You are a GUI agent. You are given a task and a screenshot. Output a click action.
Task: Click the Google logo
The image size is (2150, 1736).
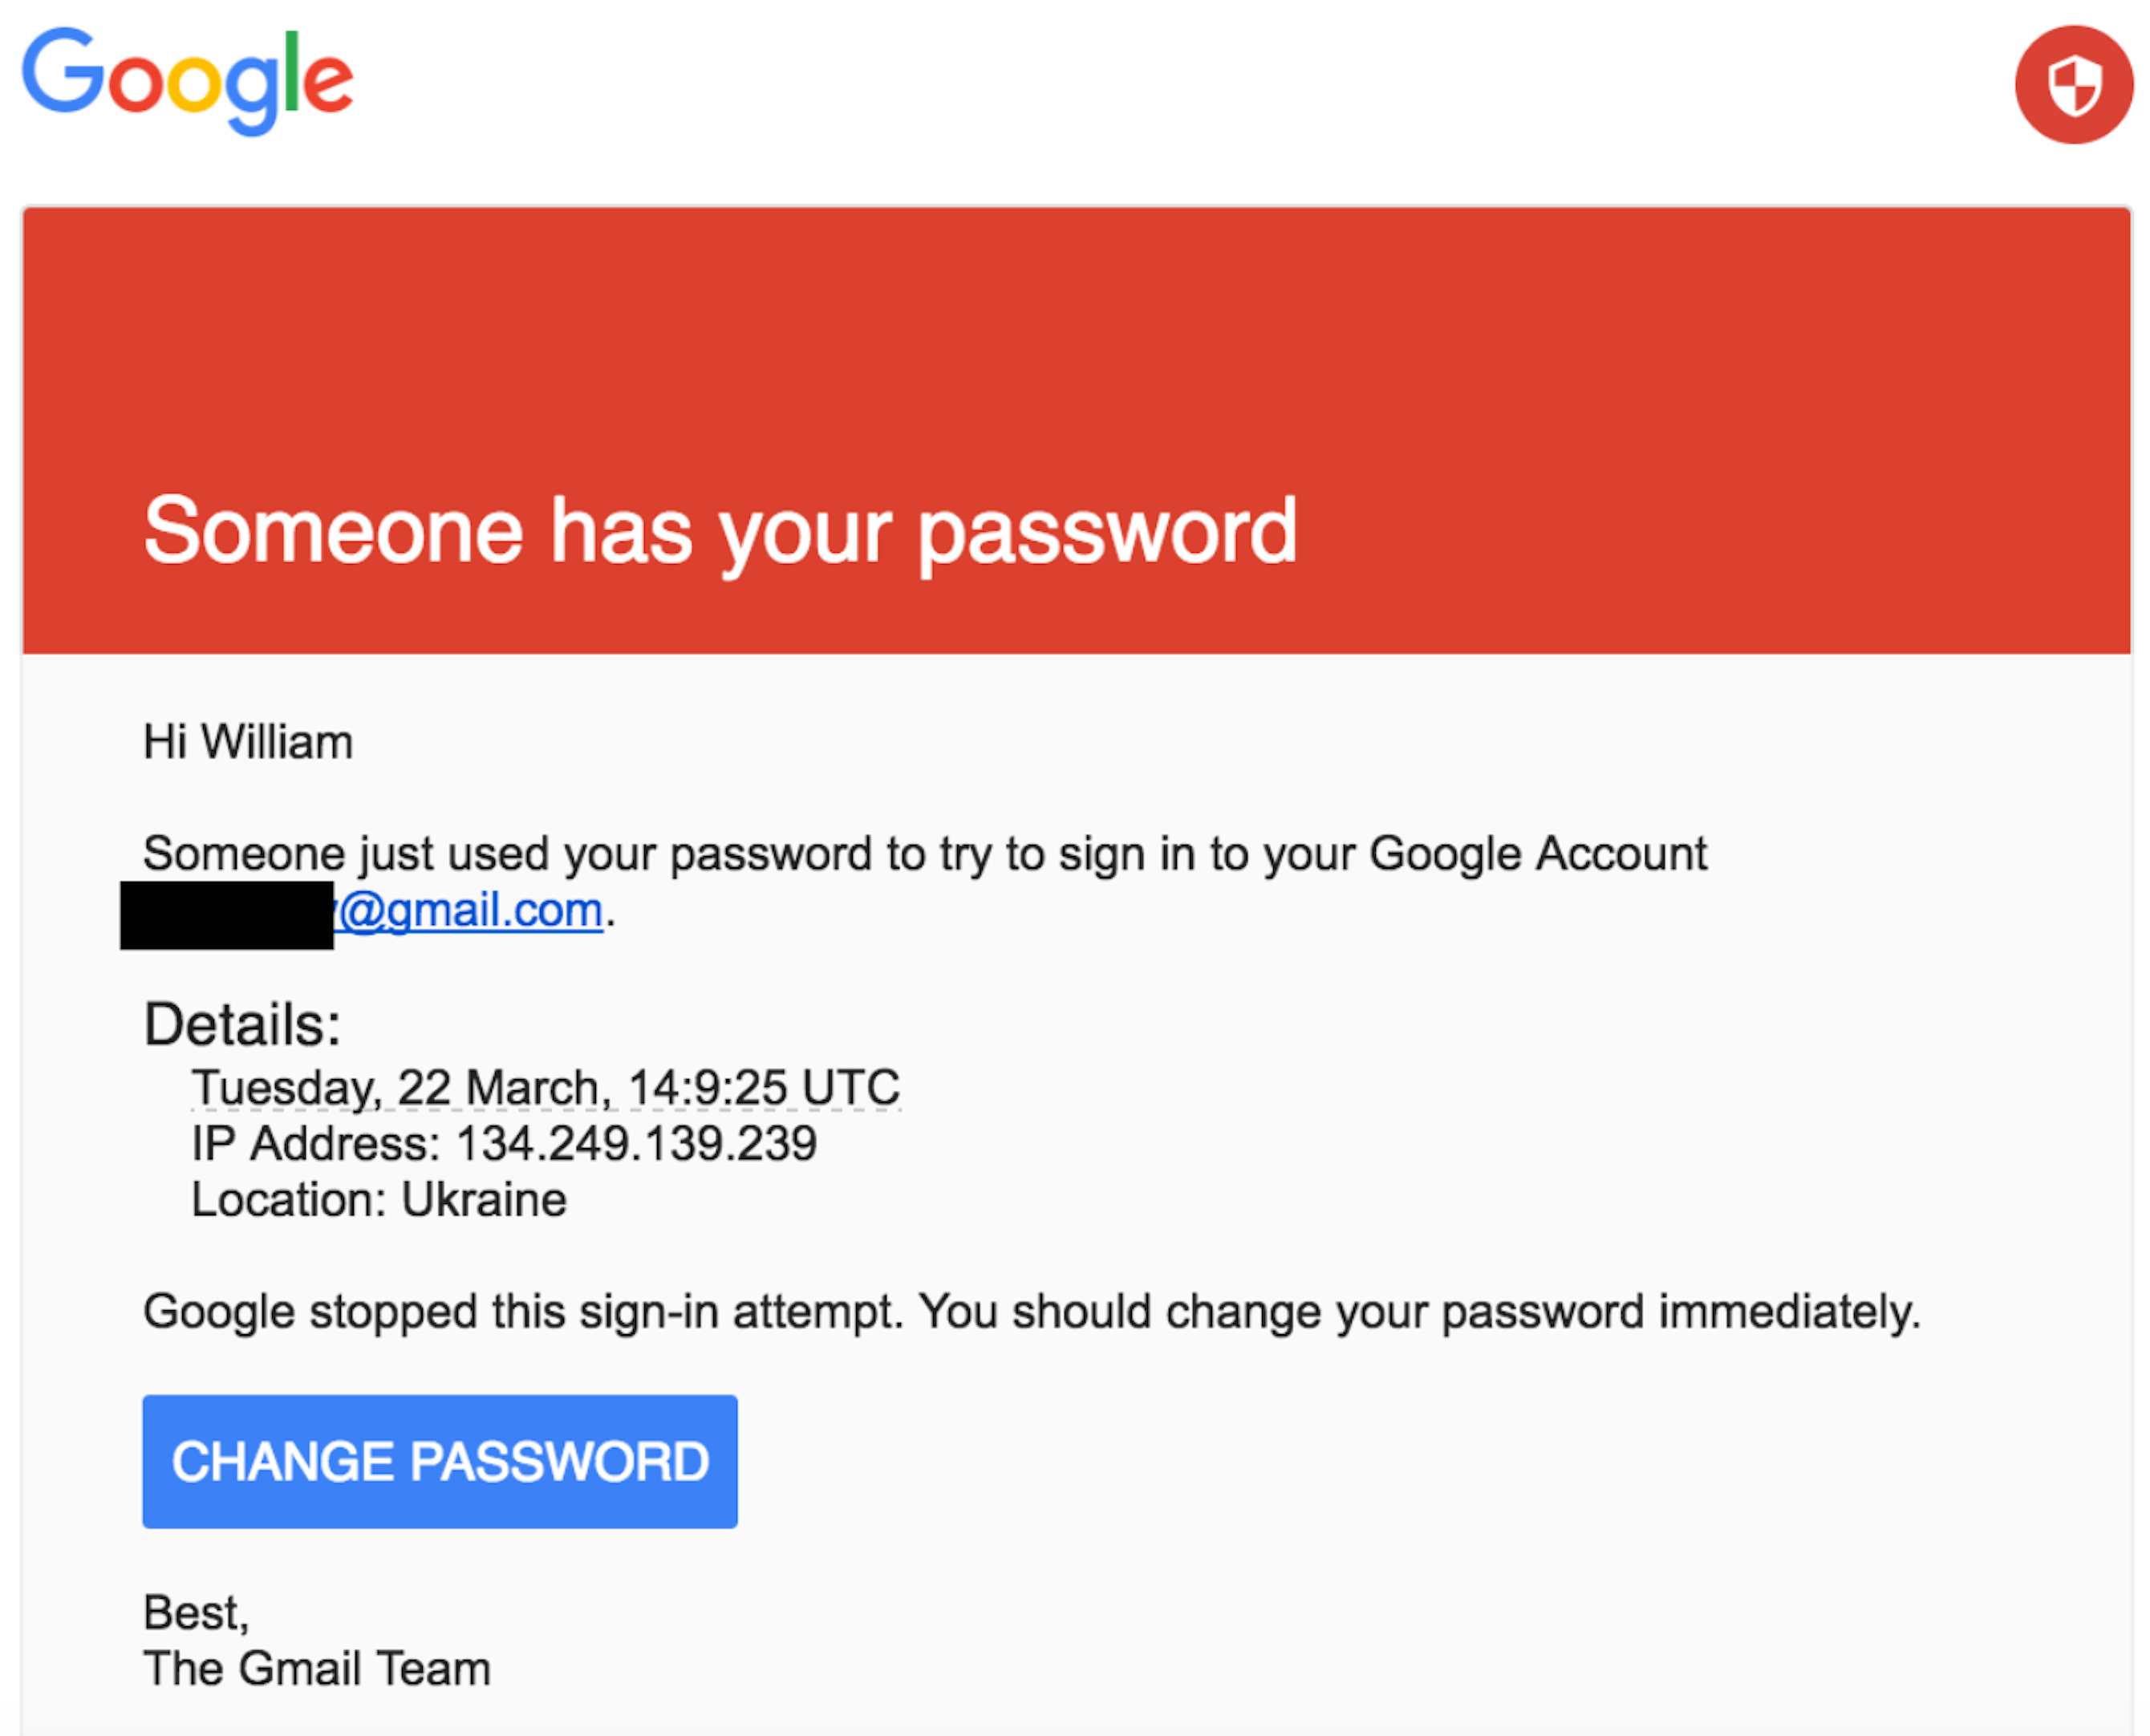tap(188, 81)
